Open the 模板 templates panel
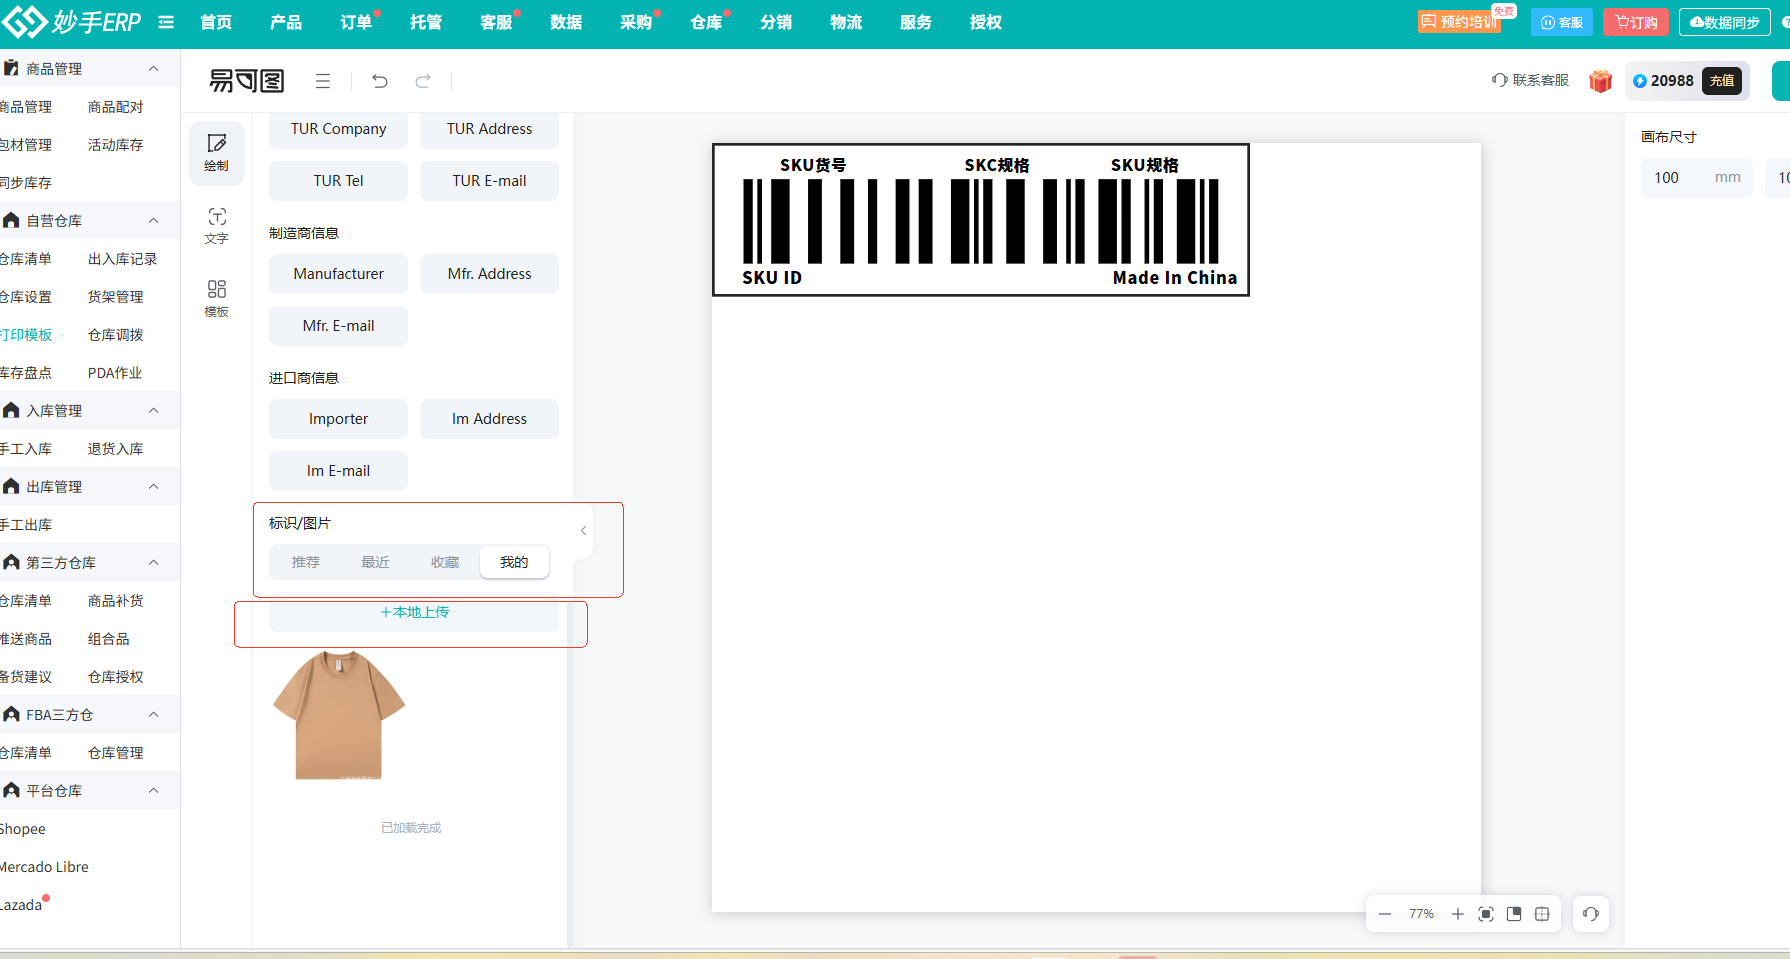This screenshot has width=1790, height=959. [x=216, y=299]
